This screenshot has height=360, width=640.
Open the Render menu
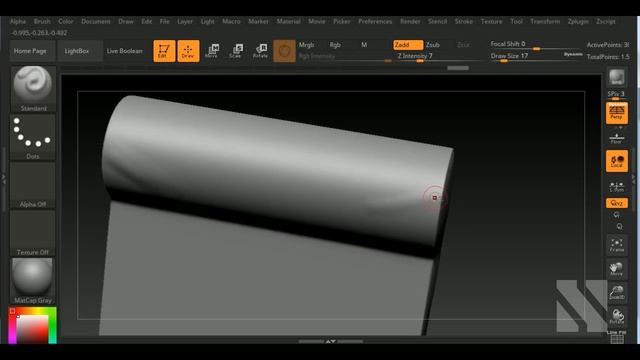(x=410, y=21)
